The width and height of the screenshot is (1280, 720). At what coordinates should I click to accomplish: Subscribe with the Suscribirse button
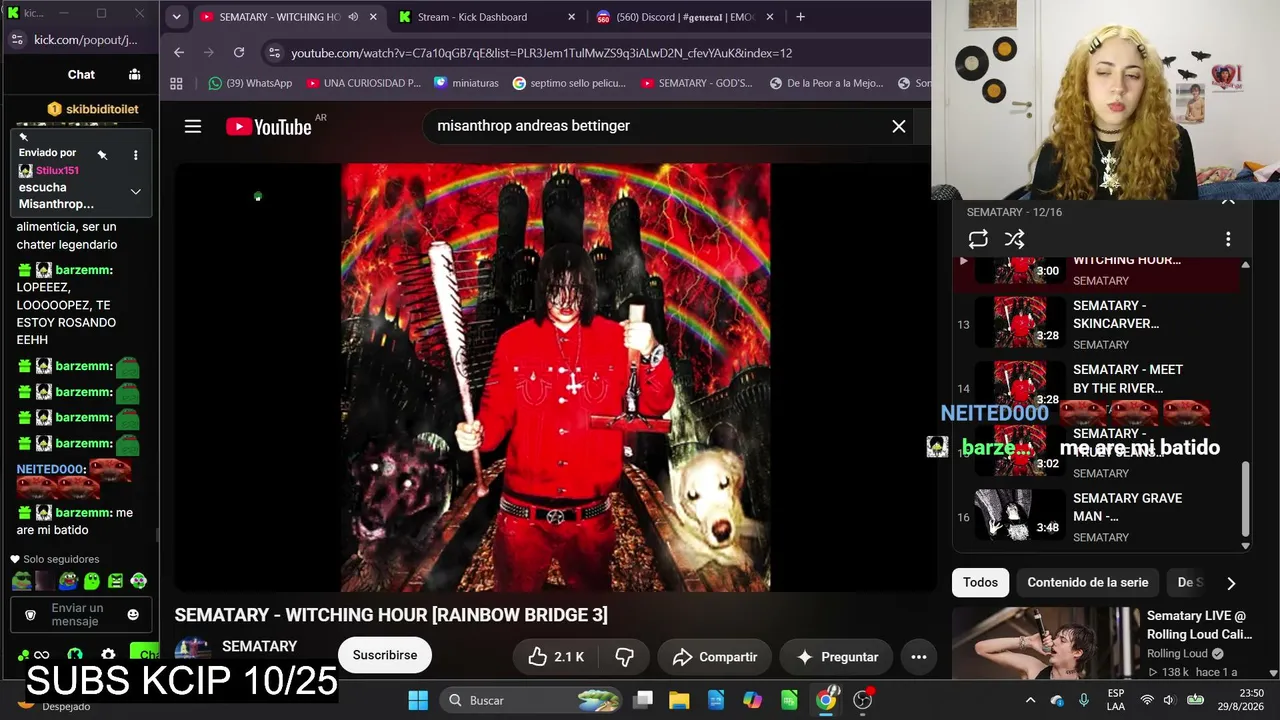coord(385,655)
